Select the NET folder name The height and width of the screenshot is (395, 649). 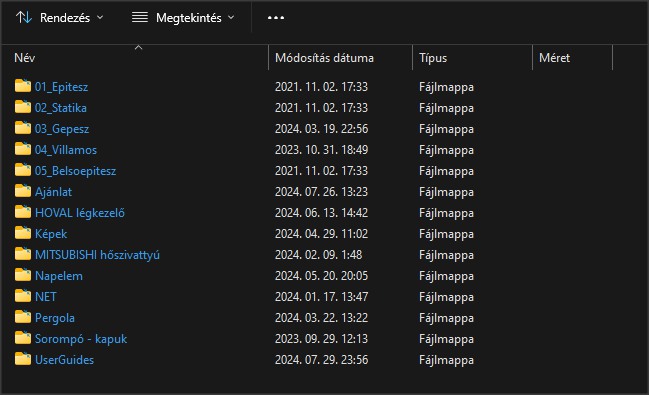click(46, 297)
